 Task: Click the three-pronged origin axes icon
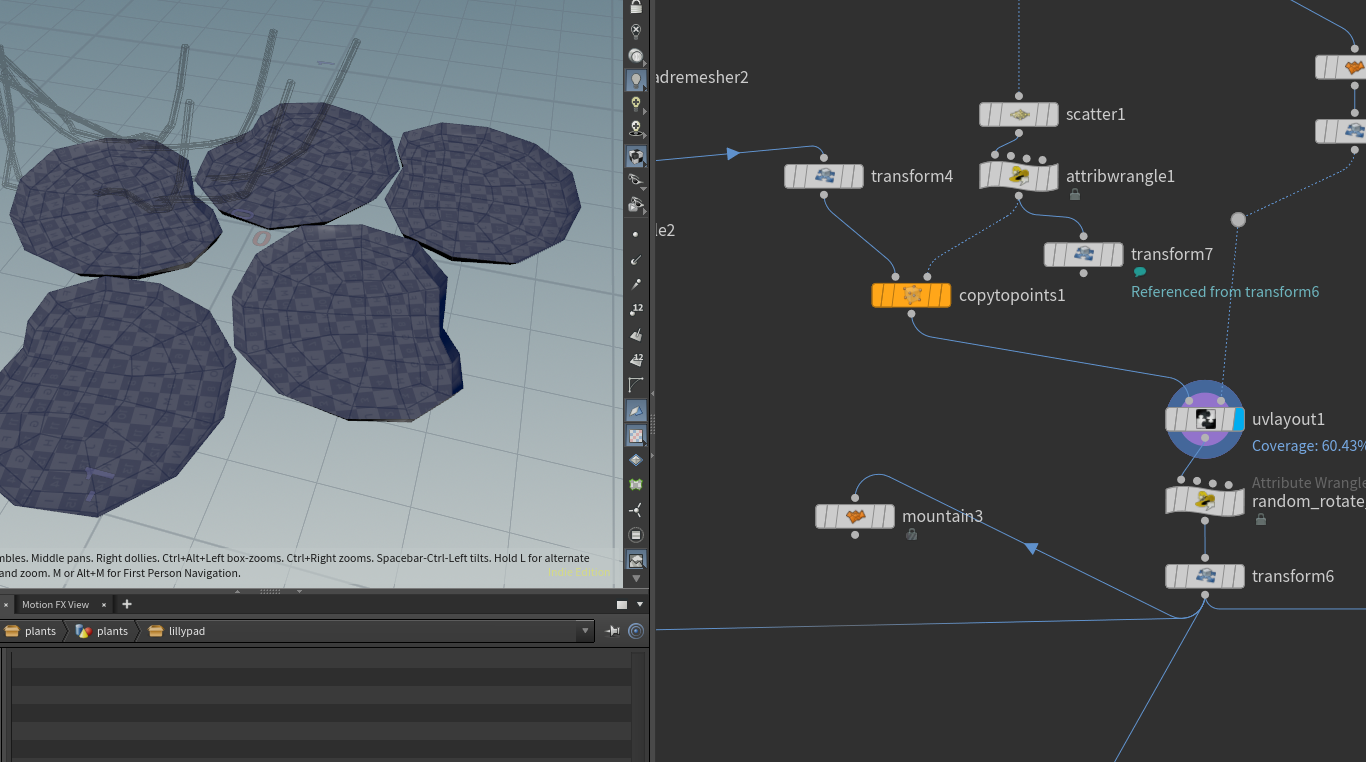[x=636, y=510]
